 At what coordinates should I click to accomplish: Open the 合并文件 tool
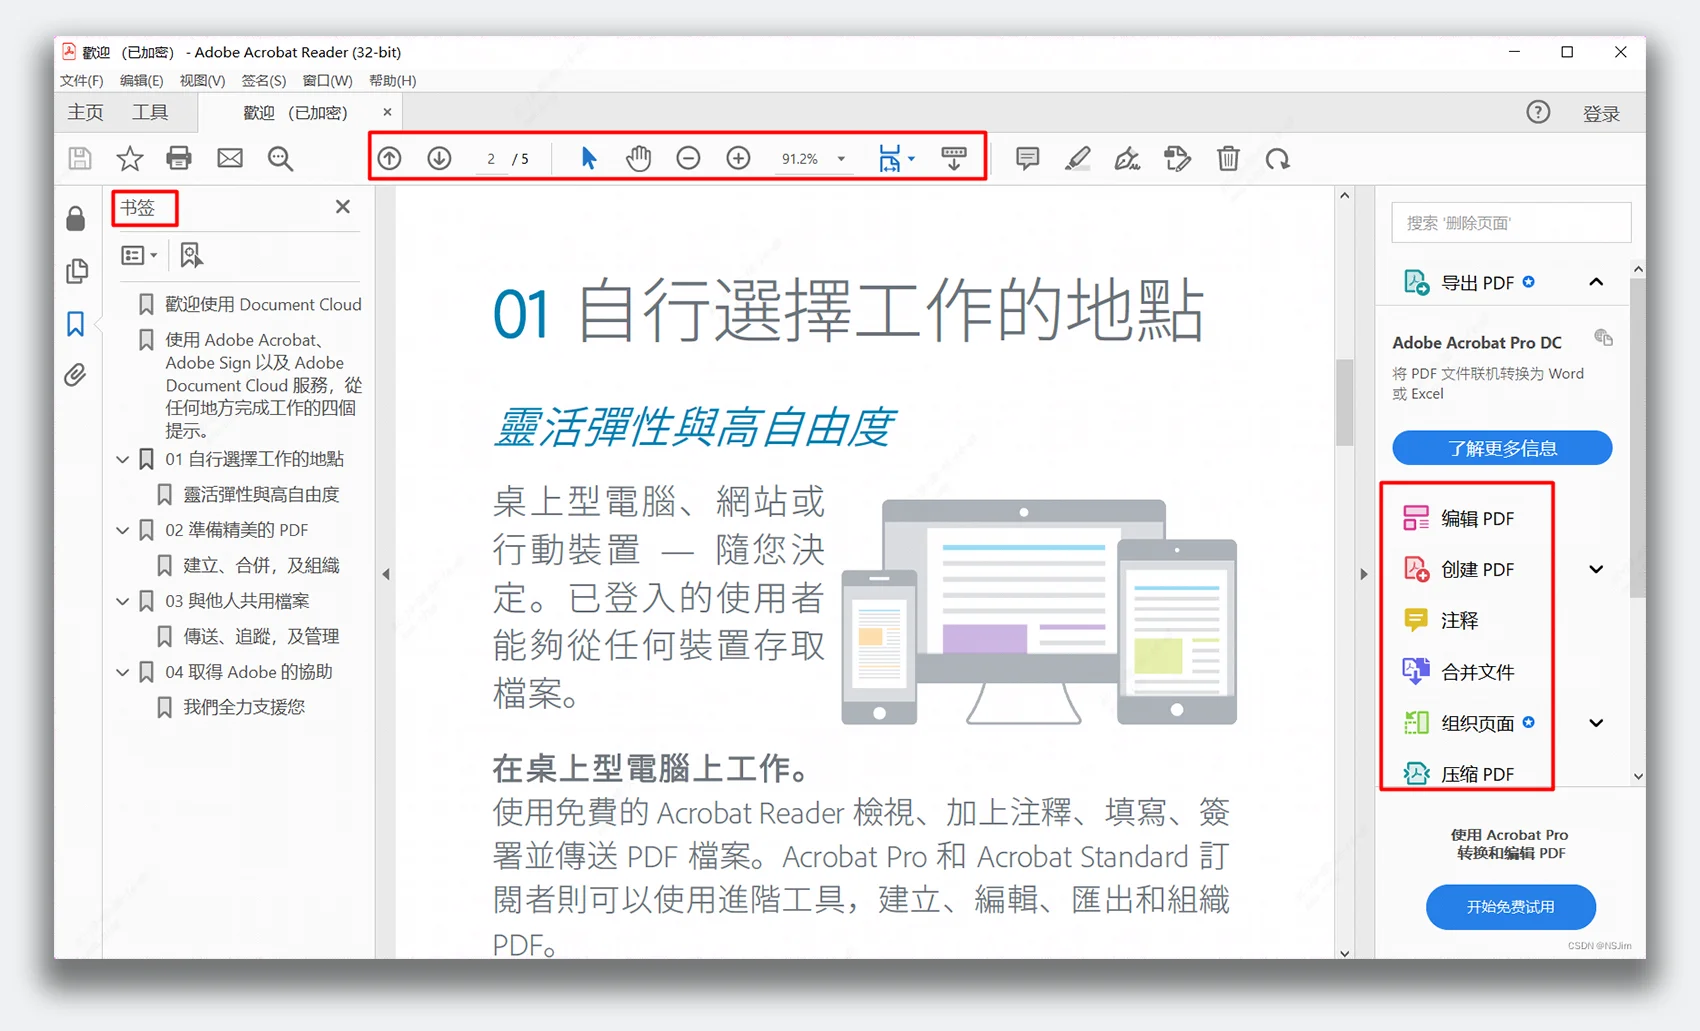(x=1459, y=672)
